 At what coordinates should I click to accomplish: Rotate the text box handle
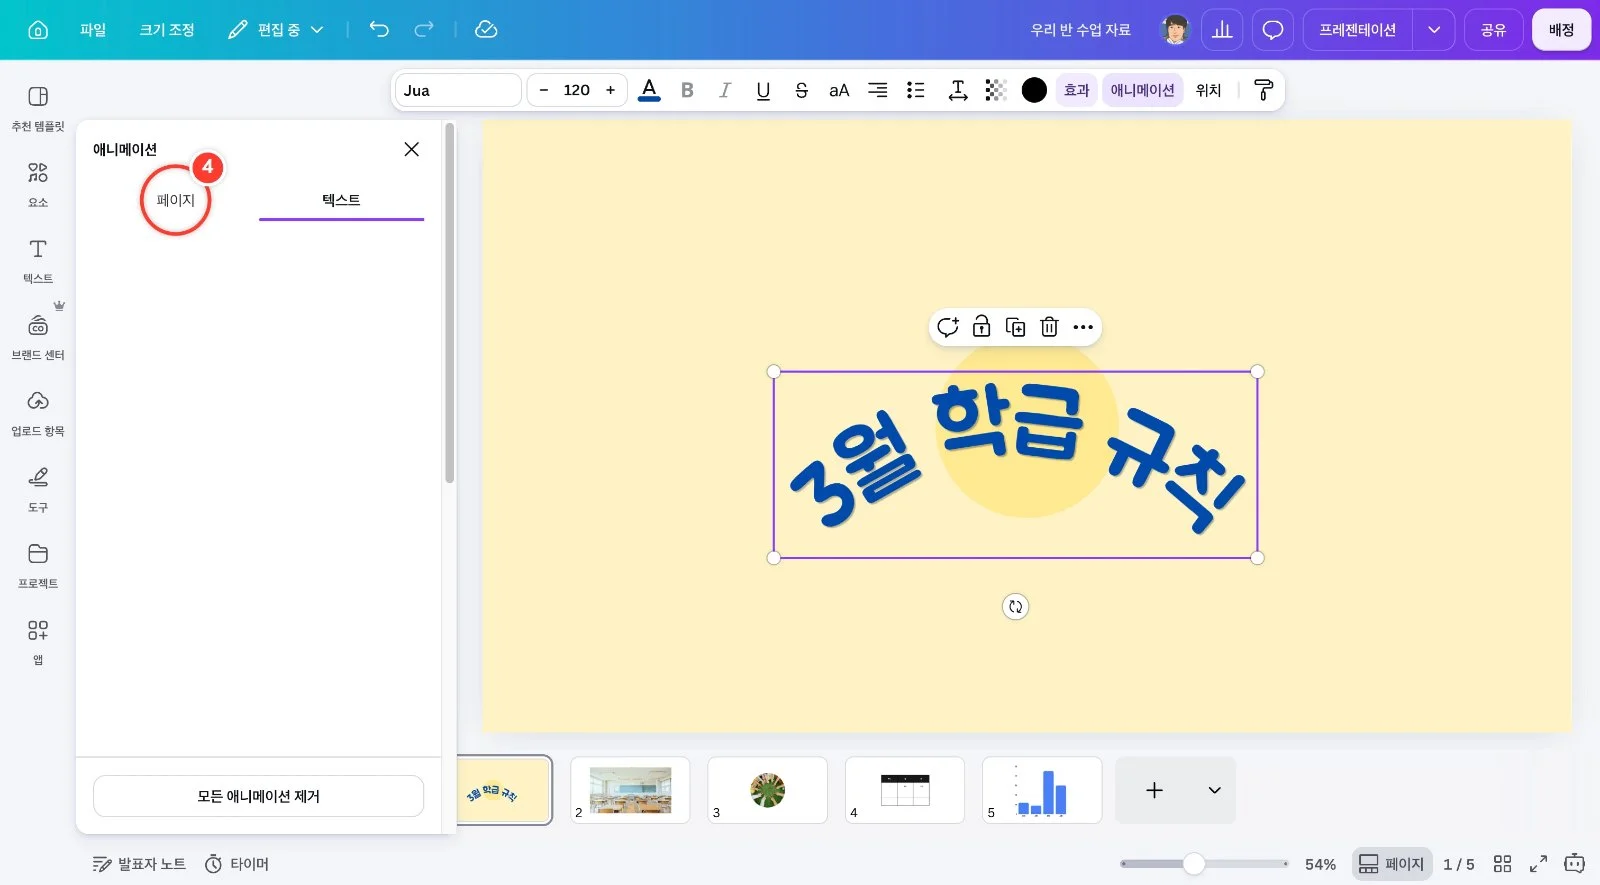pos(1015,607)
